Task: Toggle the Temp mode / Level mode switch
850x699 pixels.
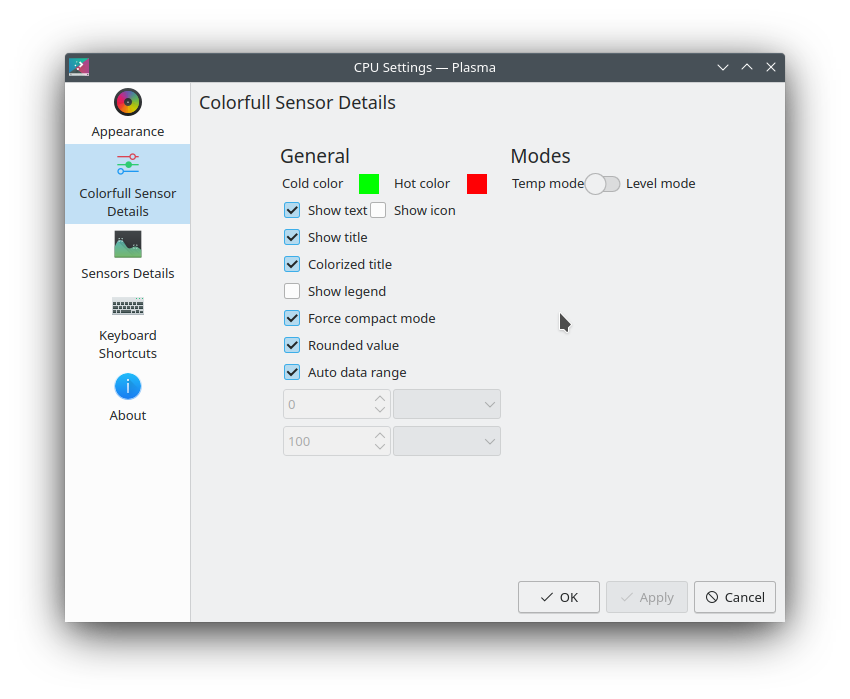Action: [602, 184]
